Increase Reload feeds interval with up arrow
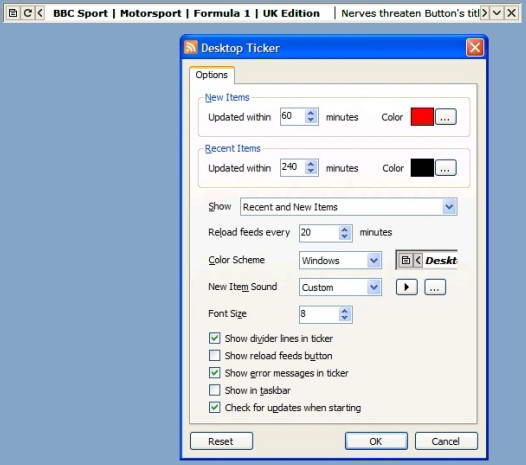Image resolution: width=526 pixels, height=465 pixels. click(345, 229)
